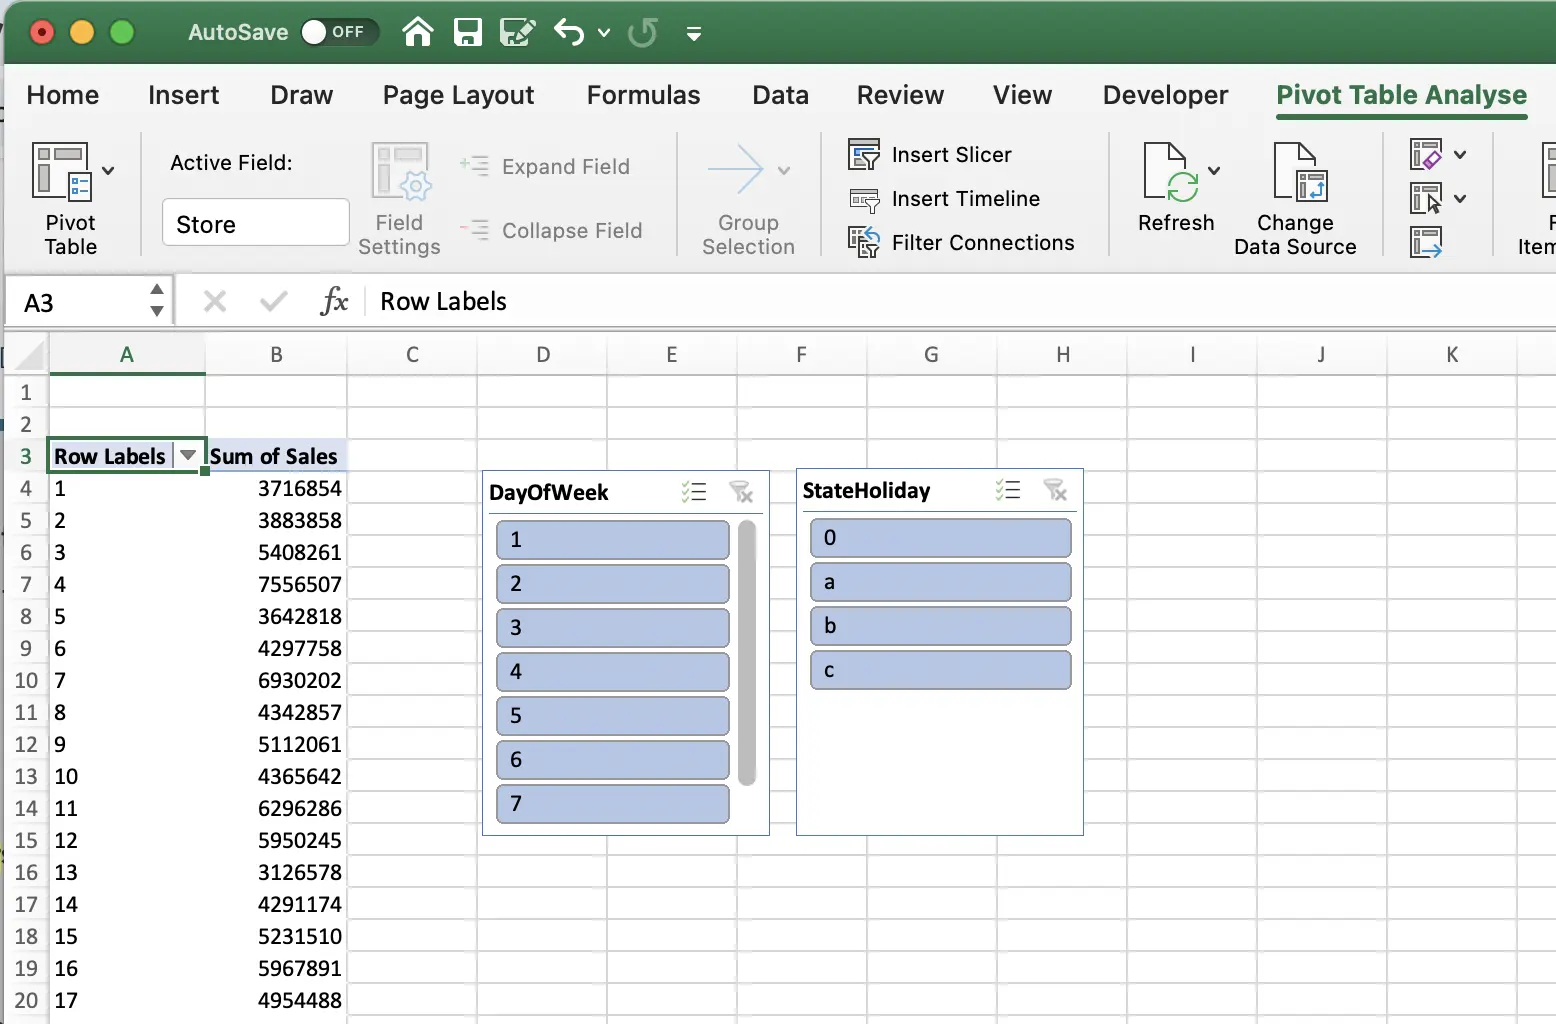Click the Undo arrow icon
1556x1024 pixels.
point(569,32)
